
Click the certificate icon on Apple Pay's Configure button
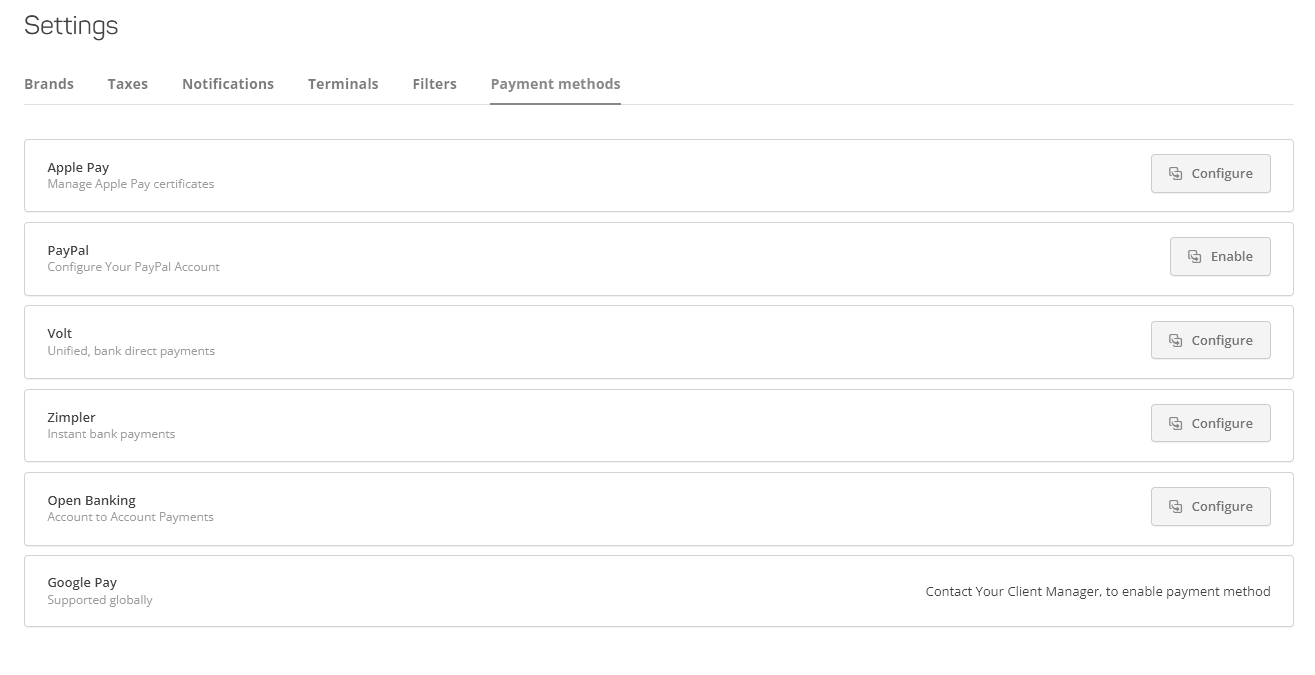(1174, 172)
